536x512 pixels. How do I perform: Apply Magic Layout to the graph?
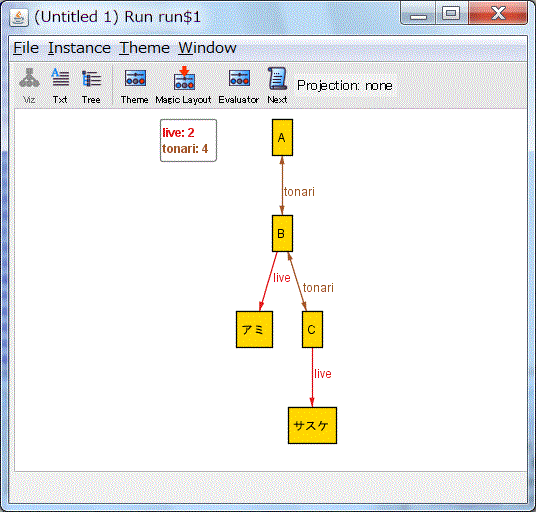184,85
